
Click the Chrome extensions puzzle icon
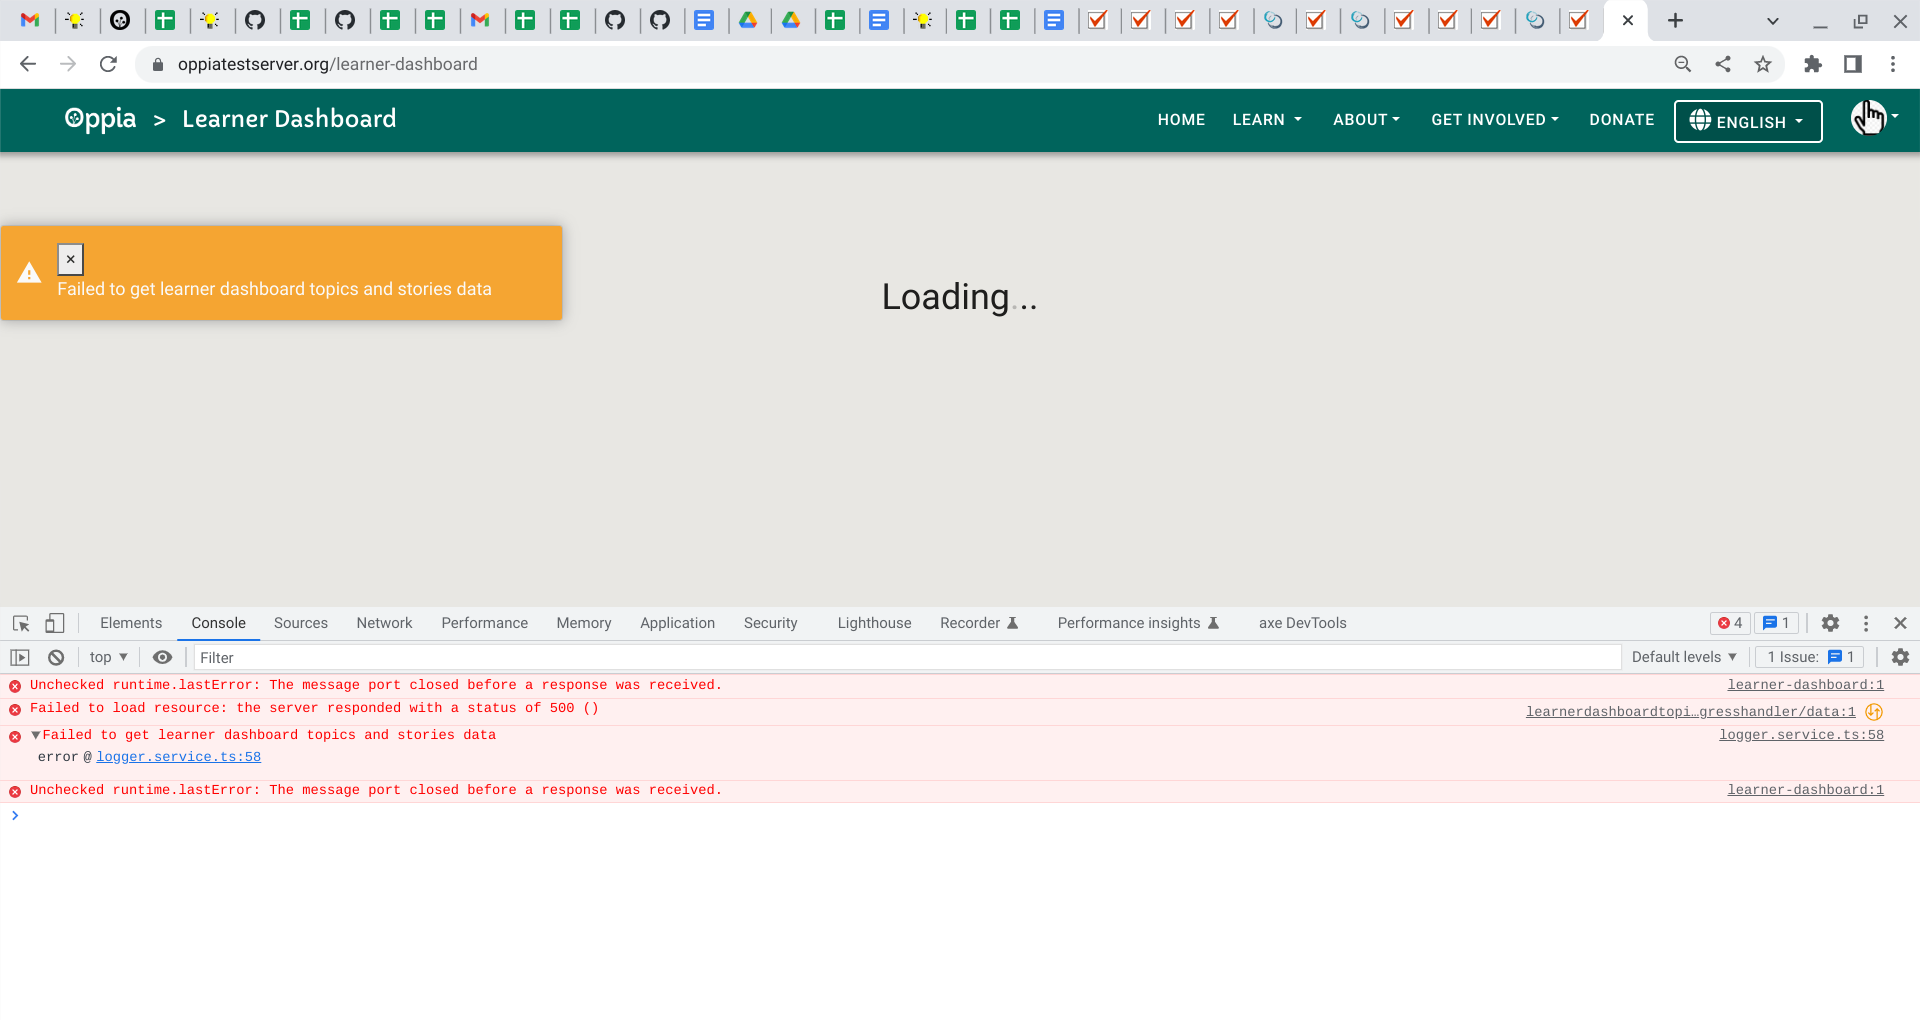coord(1814,64)
